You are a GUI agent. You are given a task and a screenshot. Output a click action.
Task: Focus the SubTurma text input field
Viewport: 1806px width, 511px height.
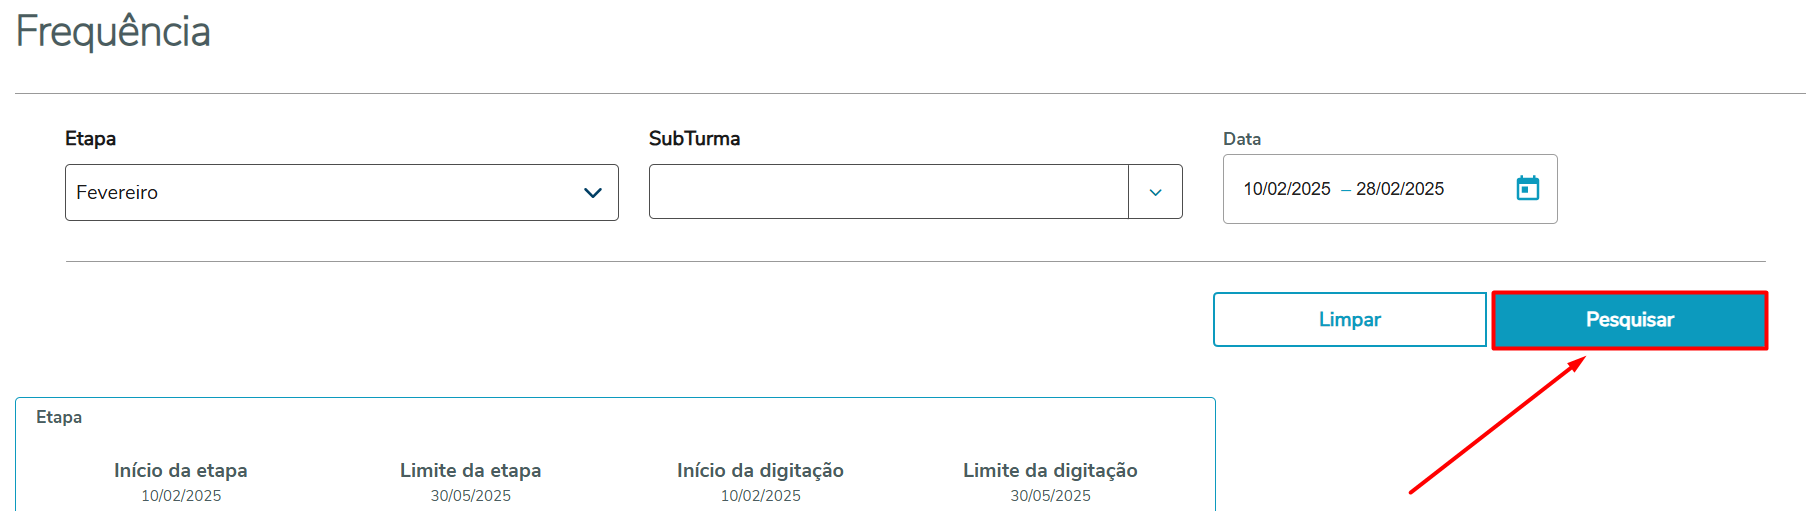[x=888, y=192]
